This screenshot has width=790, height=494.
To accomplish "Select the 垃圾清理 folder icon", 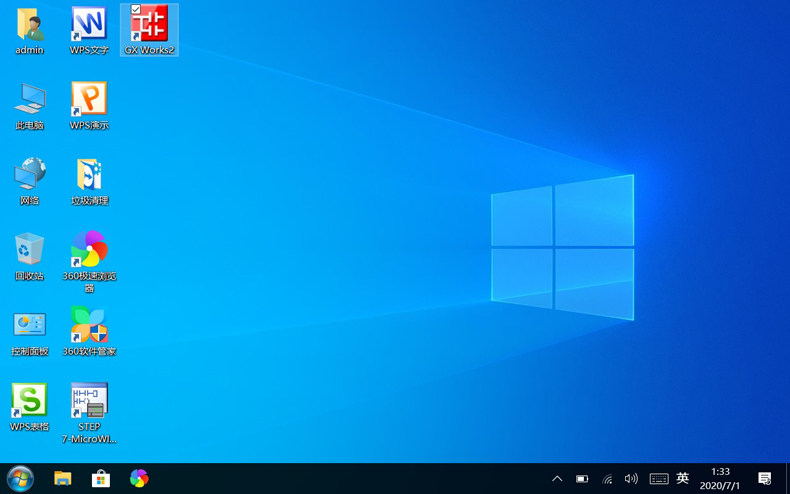I will (89, 174).
